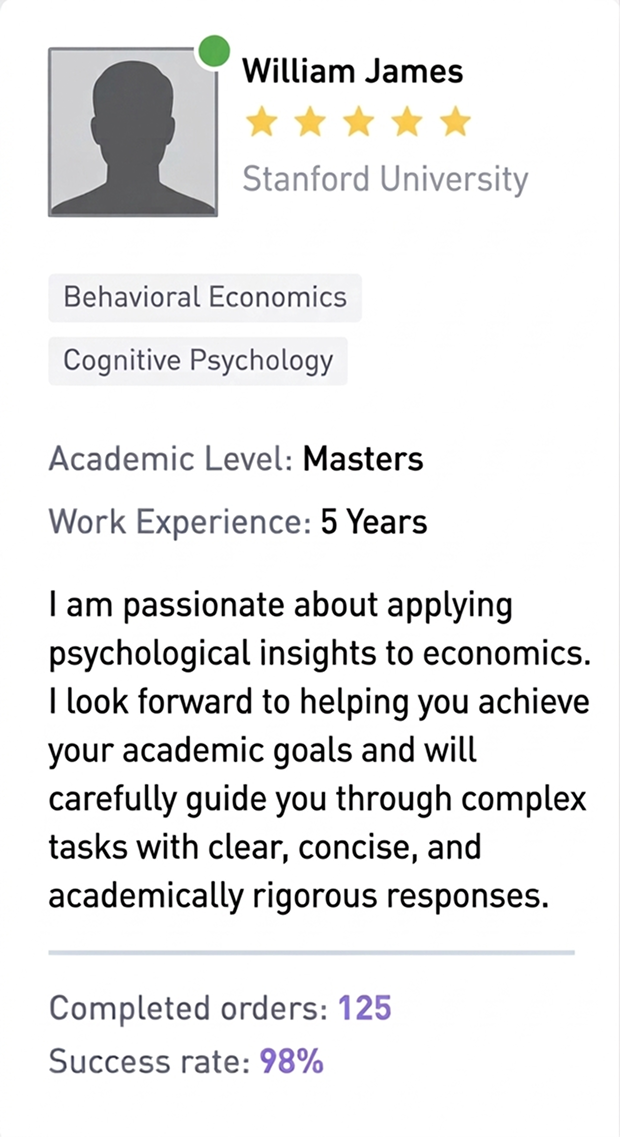
Task: Click the first rating star
Action: point(262,122)
